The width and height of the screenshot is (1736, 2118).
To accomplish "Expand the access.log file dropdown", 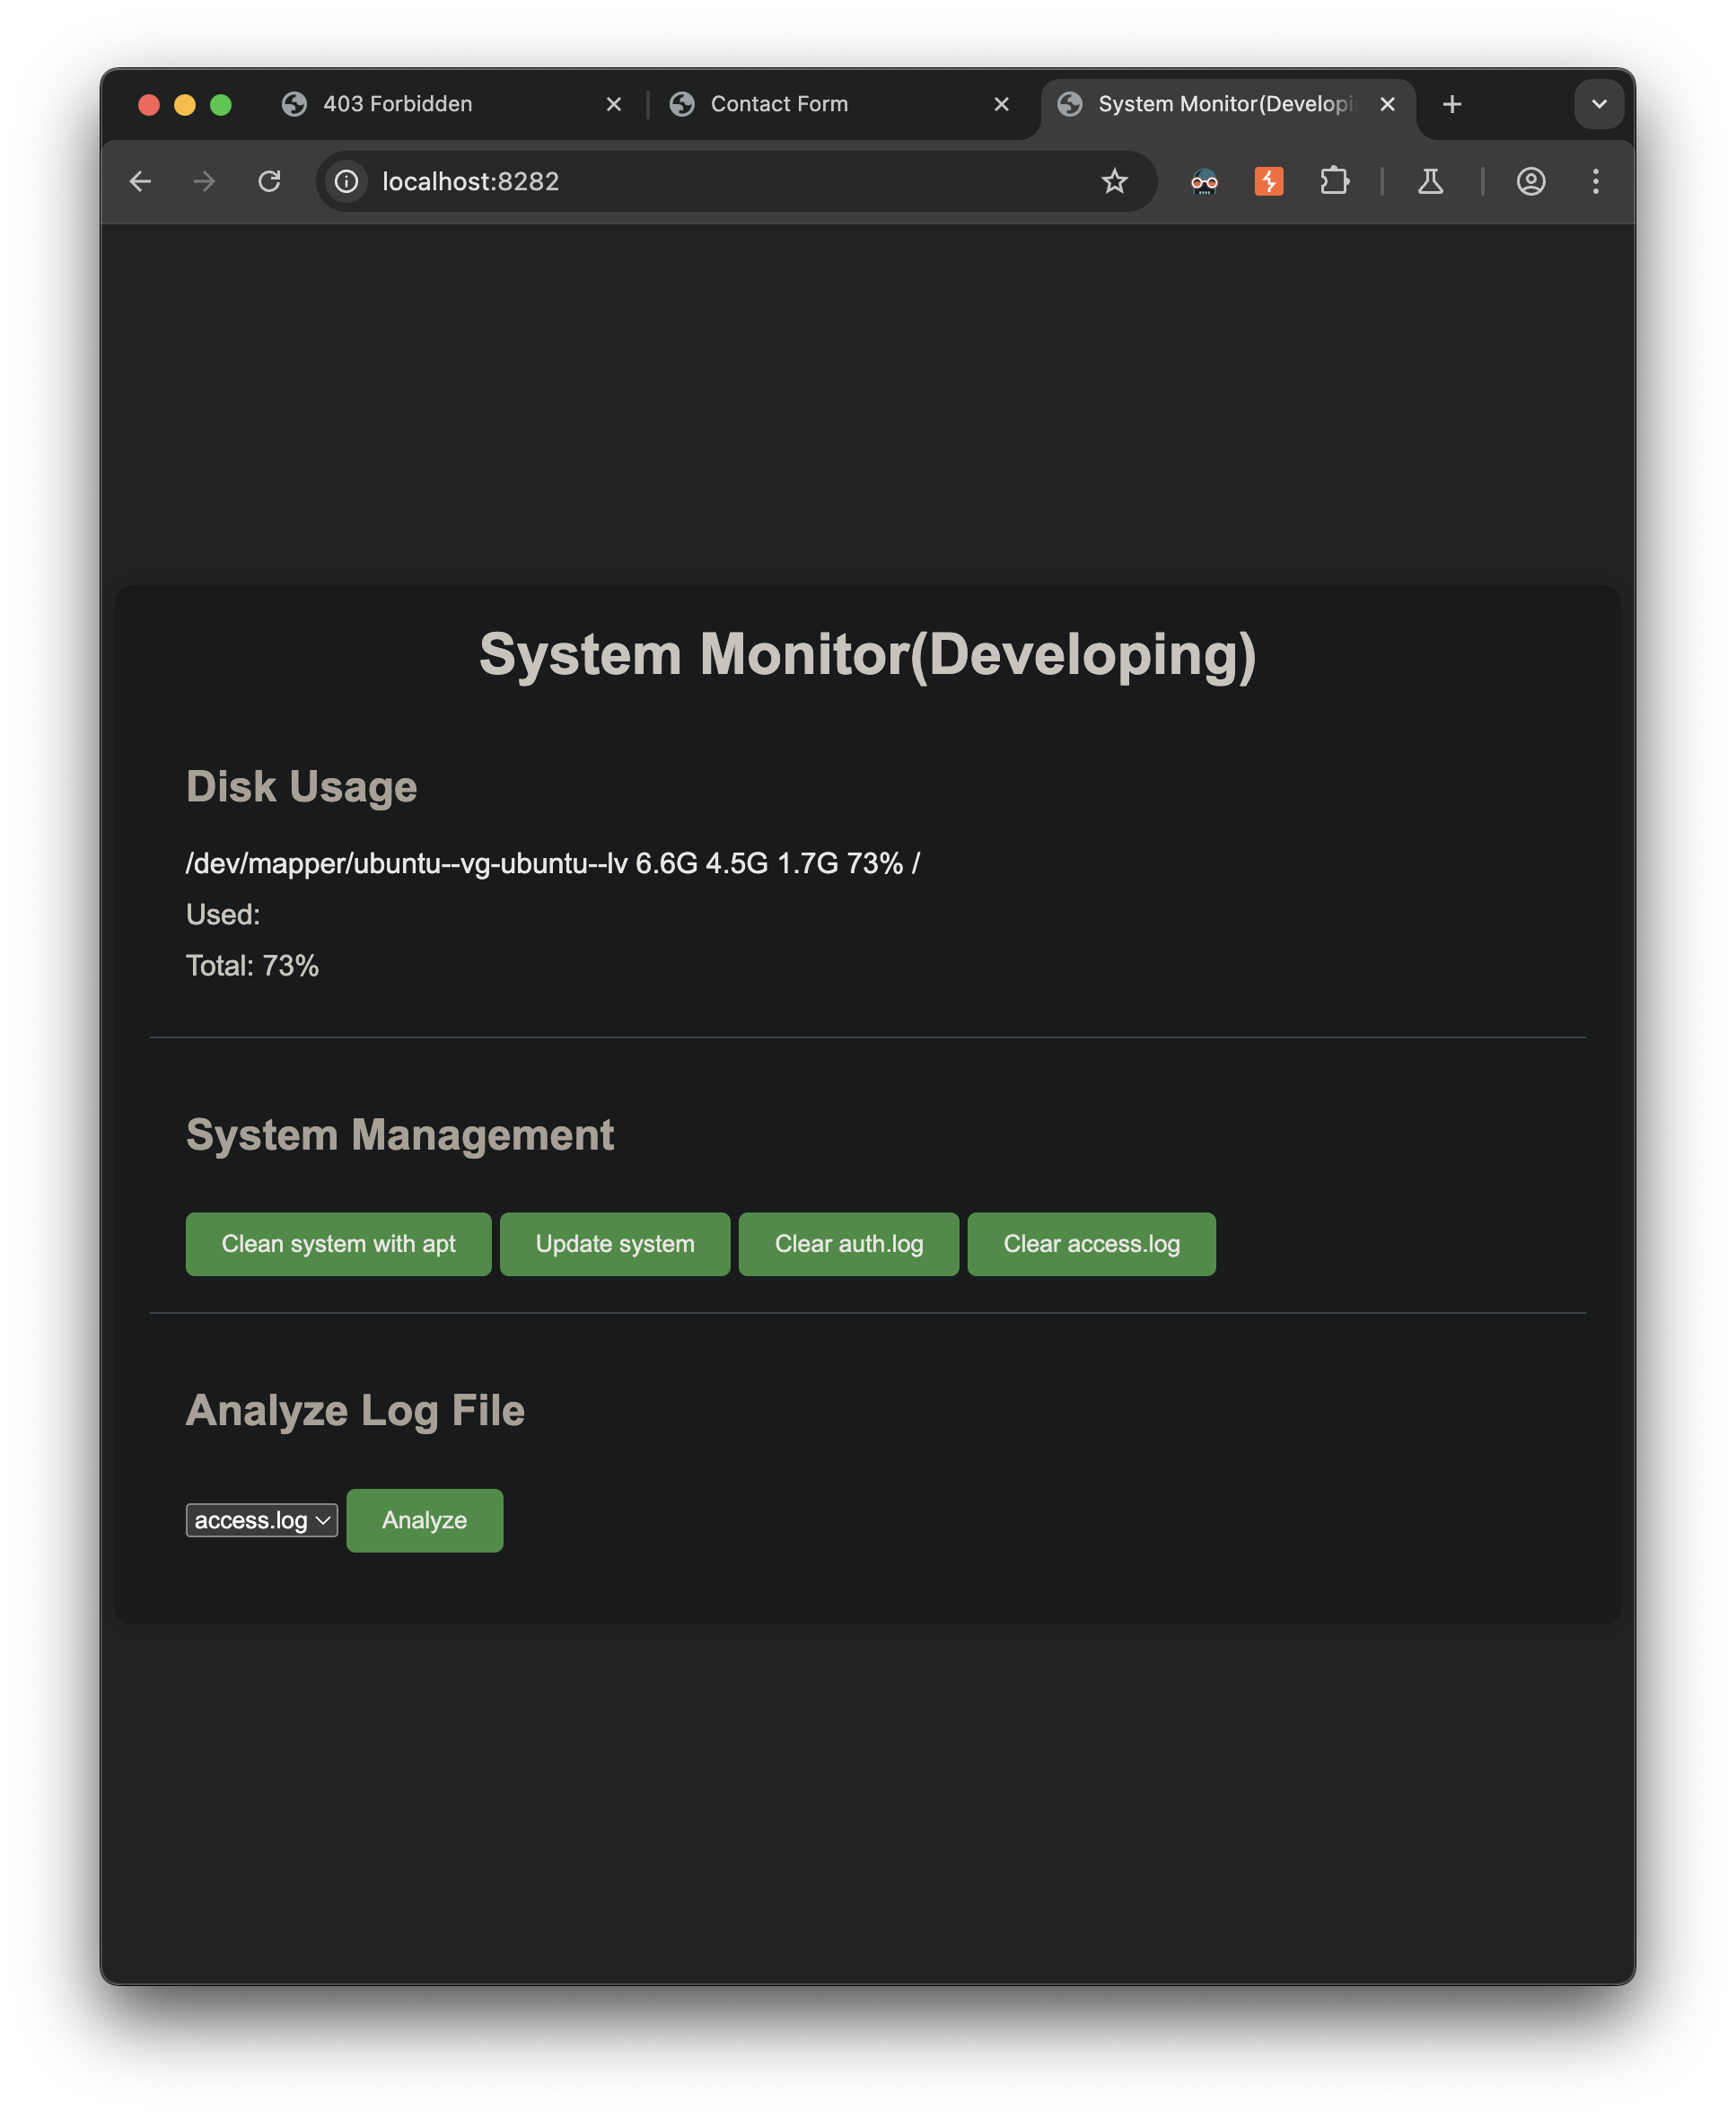I will click(261, 1520).
